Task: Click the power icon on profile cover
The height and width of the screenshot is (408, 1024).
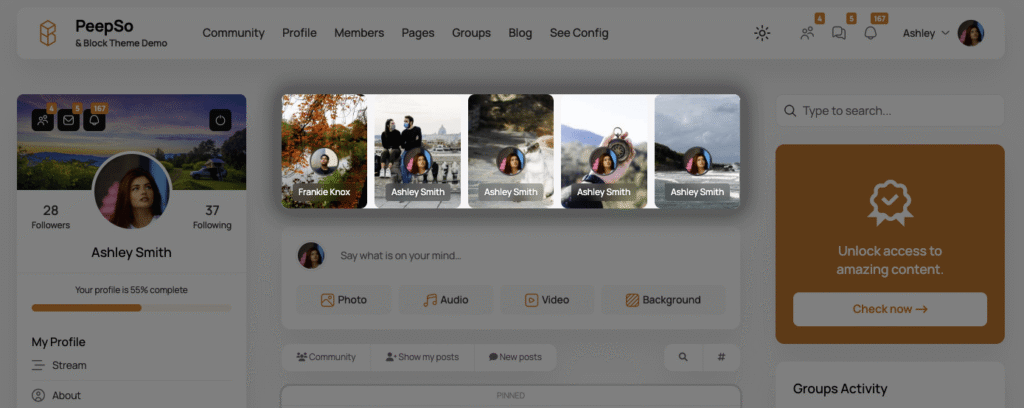Action: point(220,120)
